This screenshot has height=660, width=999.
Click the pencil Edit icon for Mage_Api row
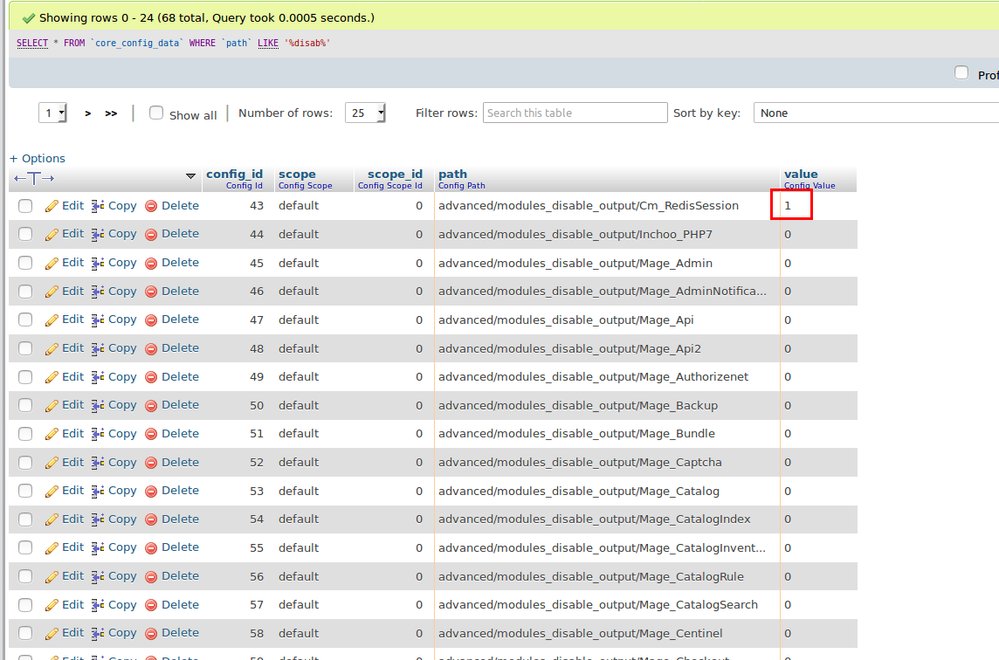pyautogui.click(x=52, y=320)
